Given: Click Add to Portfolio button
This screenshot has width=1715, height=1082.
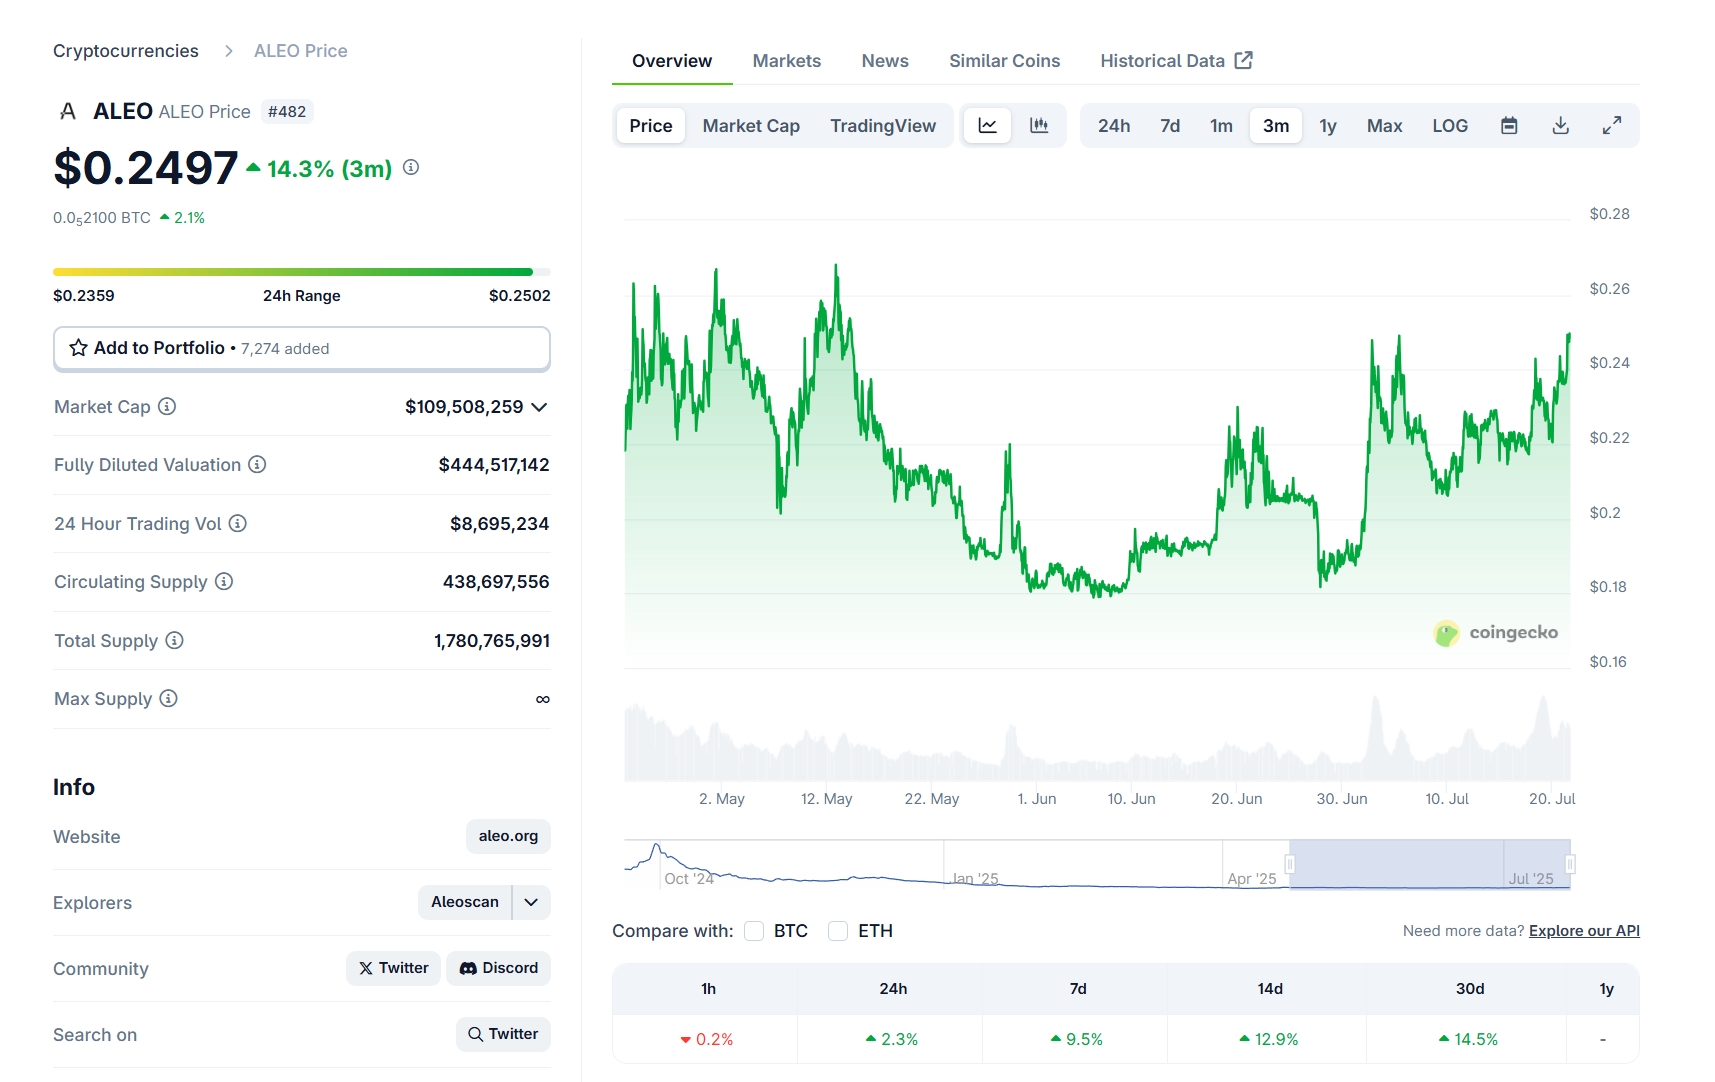Looking at the screenshot, I should tap(302, 348).
